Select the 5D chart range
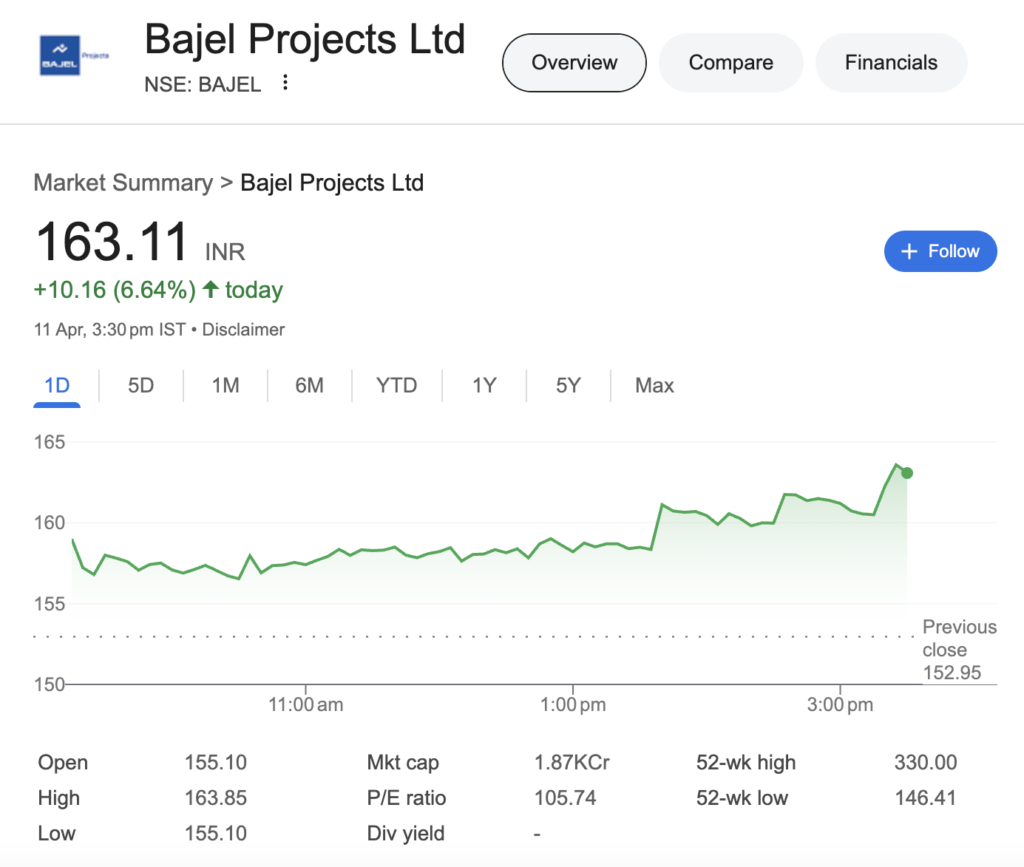Screen dimensions: 1024x867 (x=141, y=385)
